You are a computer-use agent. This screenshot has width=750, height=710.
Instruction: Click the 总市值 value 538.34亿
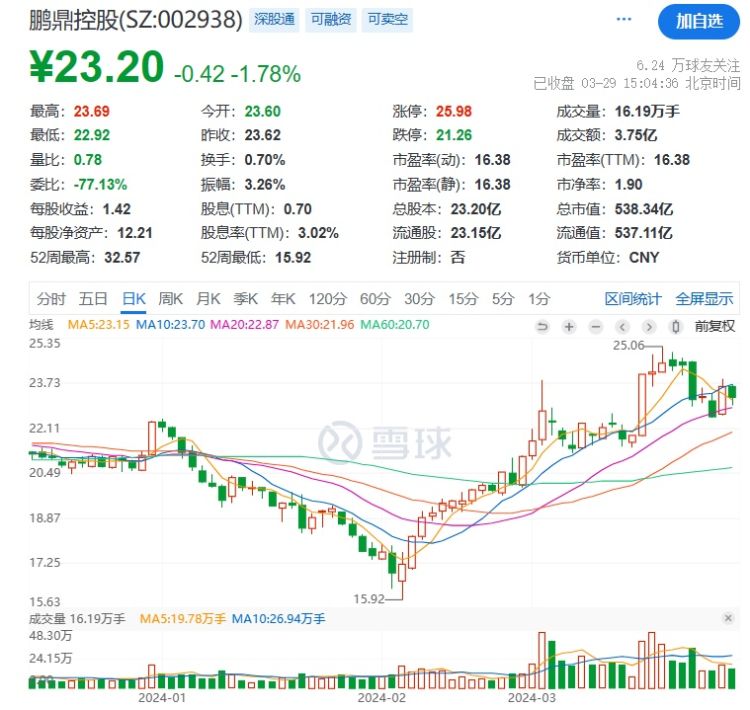[x=644, y=209]
